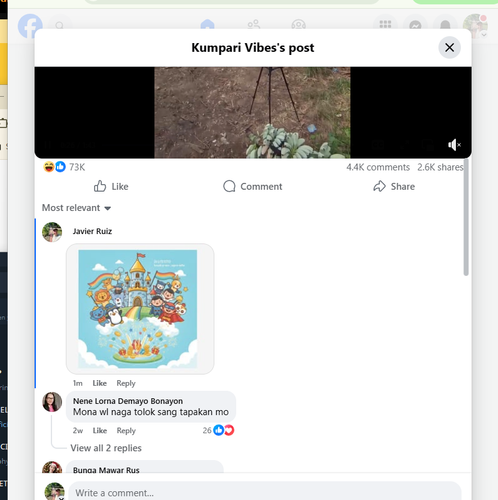Unmute the video with the speaker icon

454,145
